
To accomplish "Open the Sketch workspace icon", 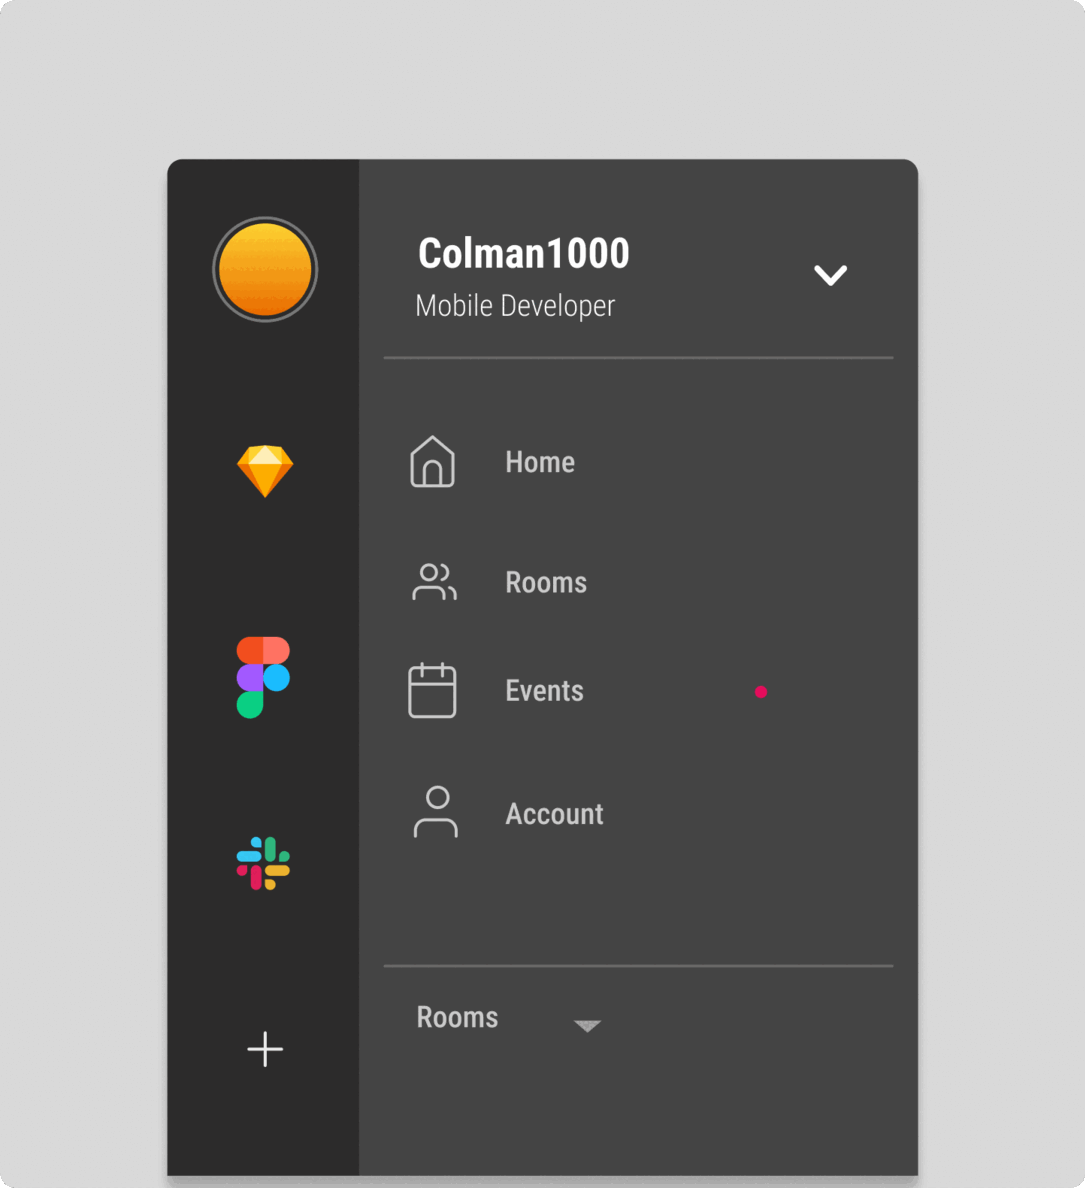I will point(265,471).
